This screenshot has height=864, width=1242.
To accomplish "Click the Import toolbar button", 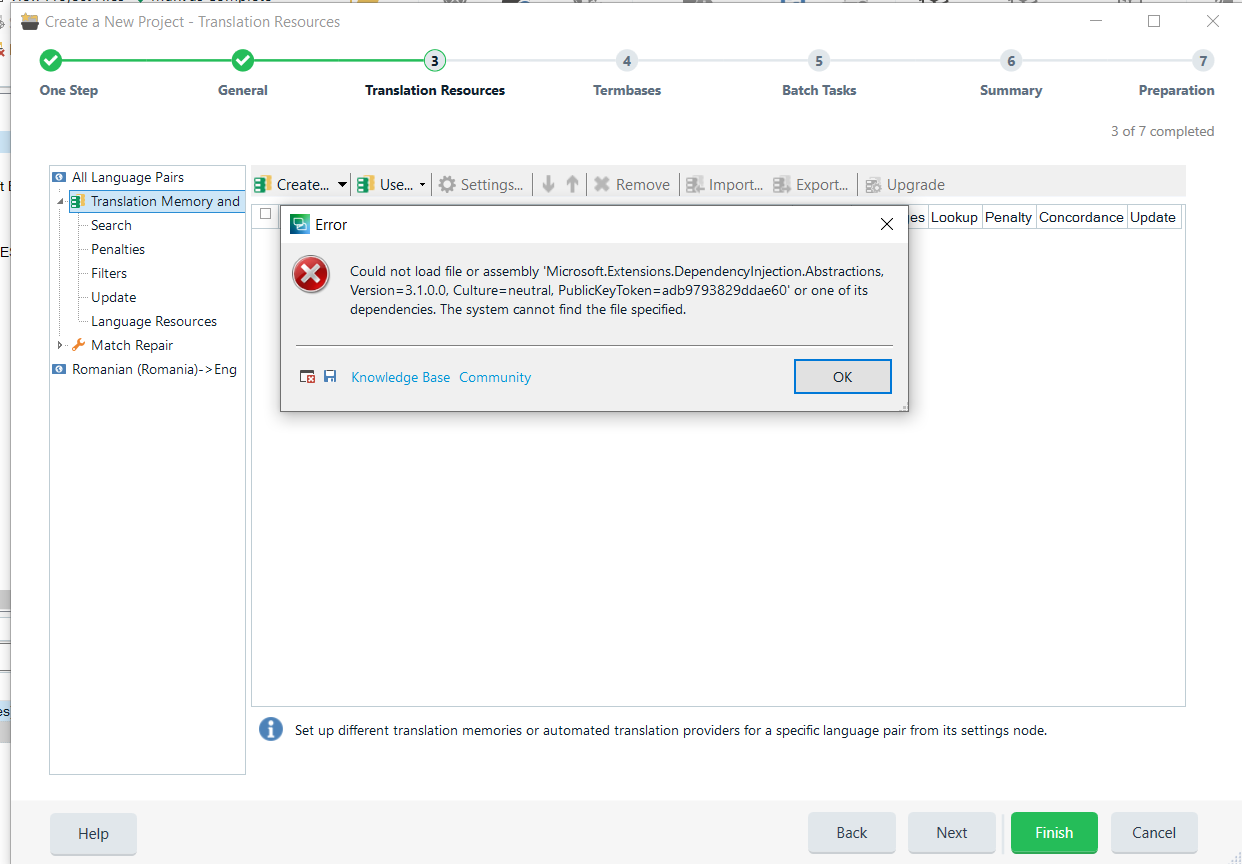I will (x=725, y=184).
